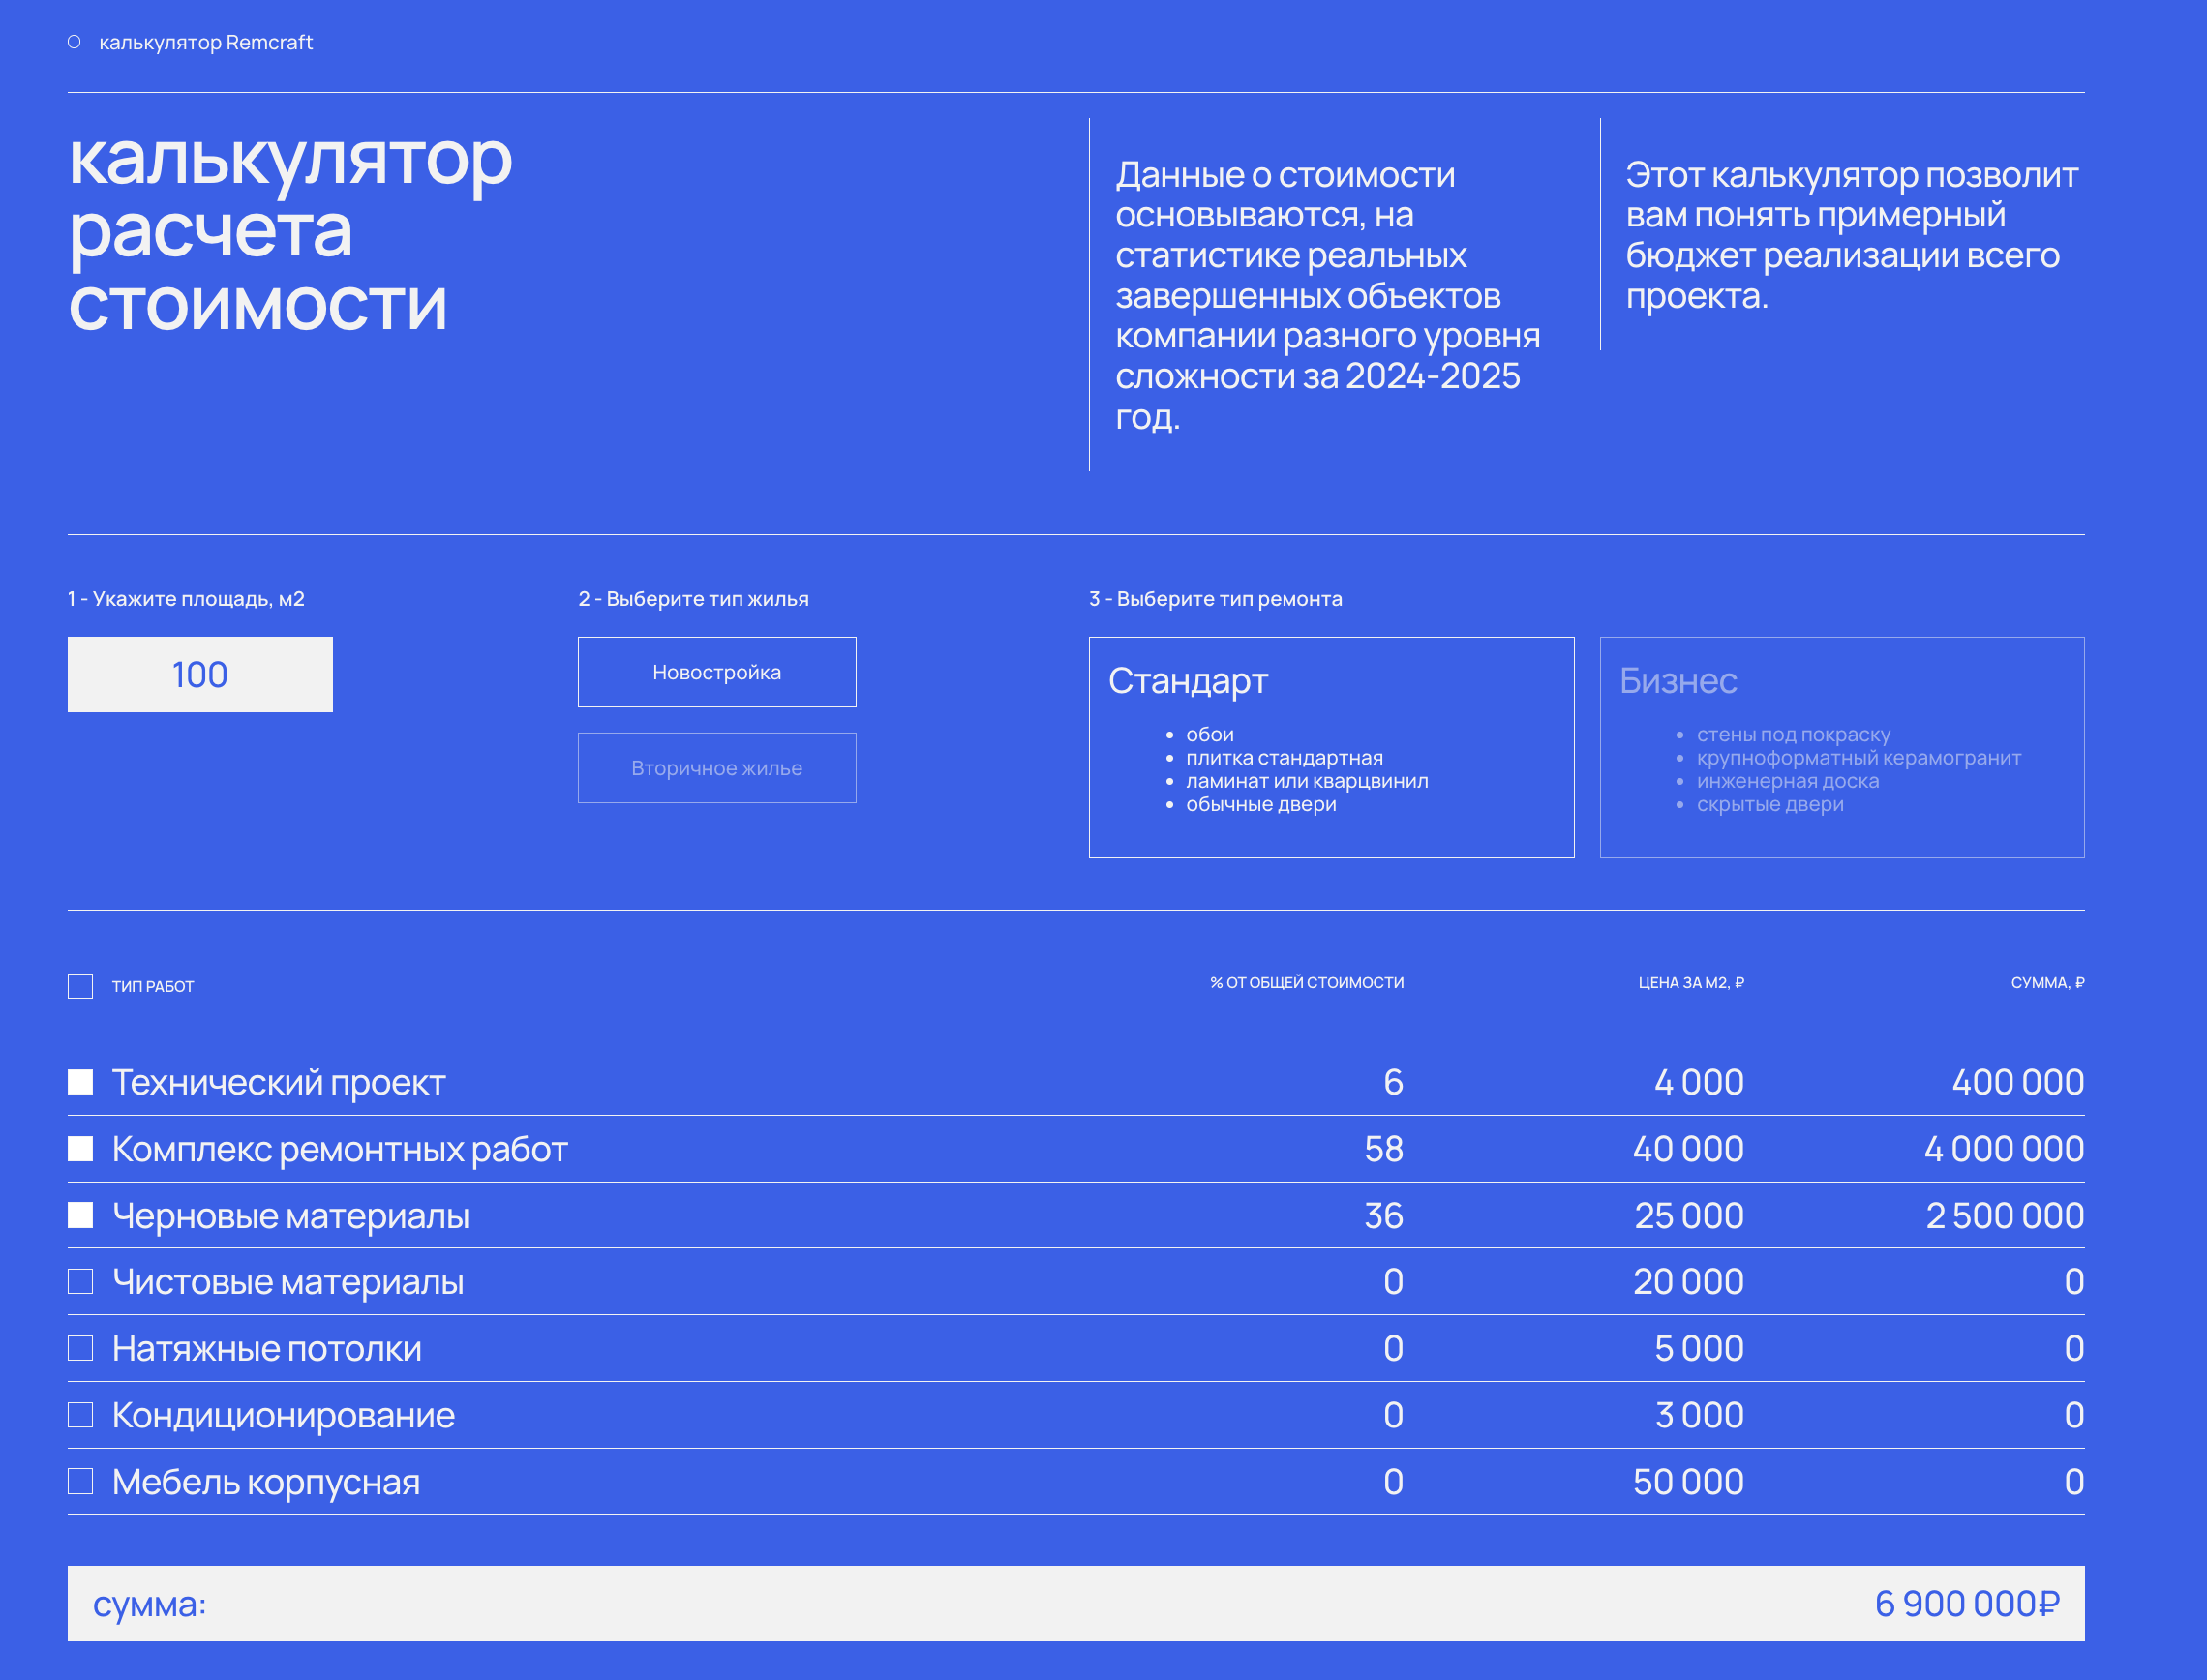Select the Новостройка housing type button
Image resolution: width=2207 pixels, height=1680 pixels.
(x=716, y=672)
